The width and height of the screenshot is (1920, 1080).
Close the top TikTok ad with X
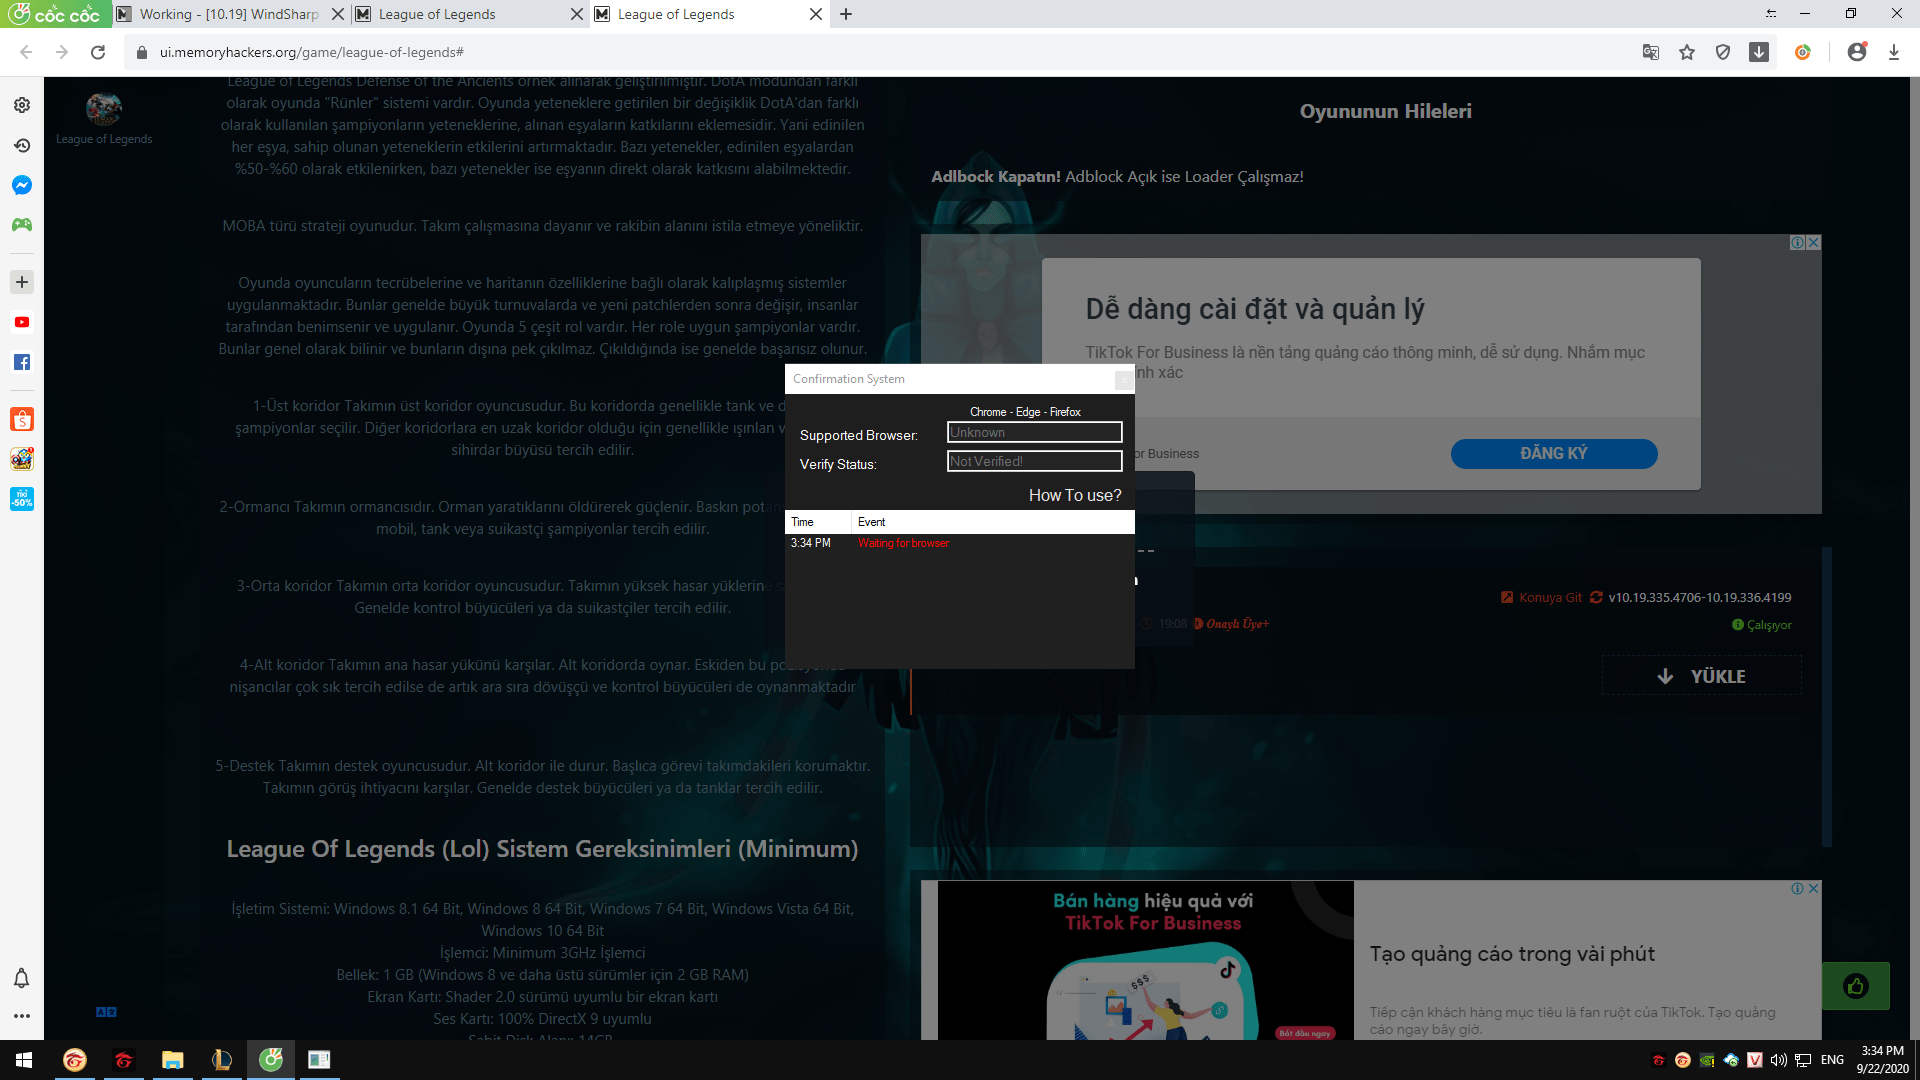pos(1814,242)
